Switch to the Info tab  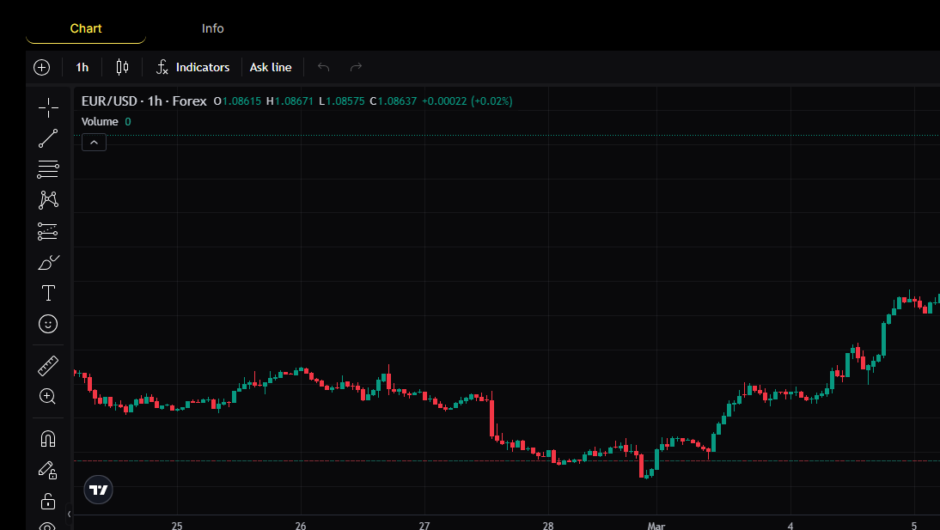212,28
